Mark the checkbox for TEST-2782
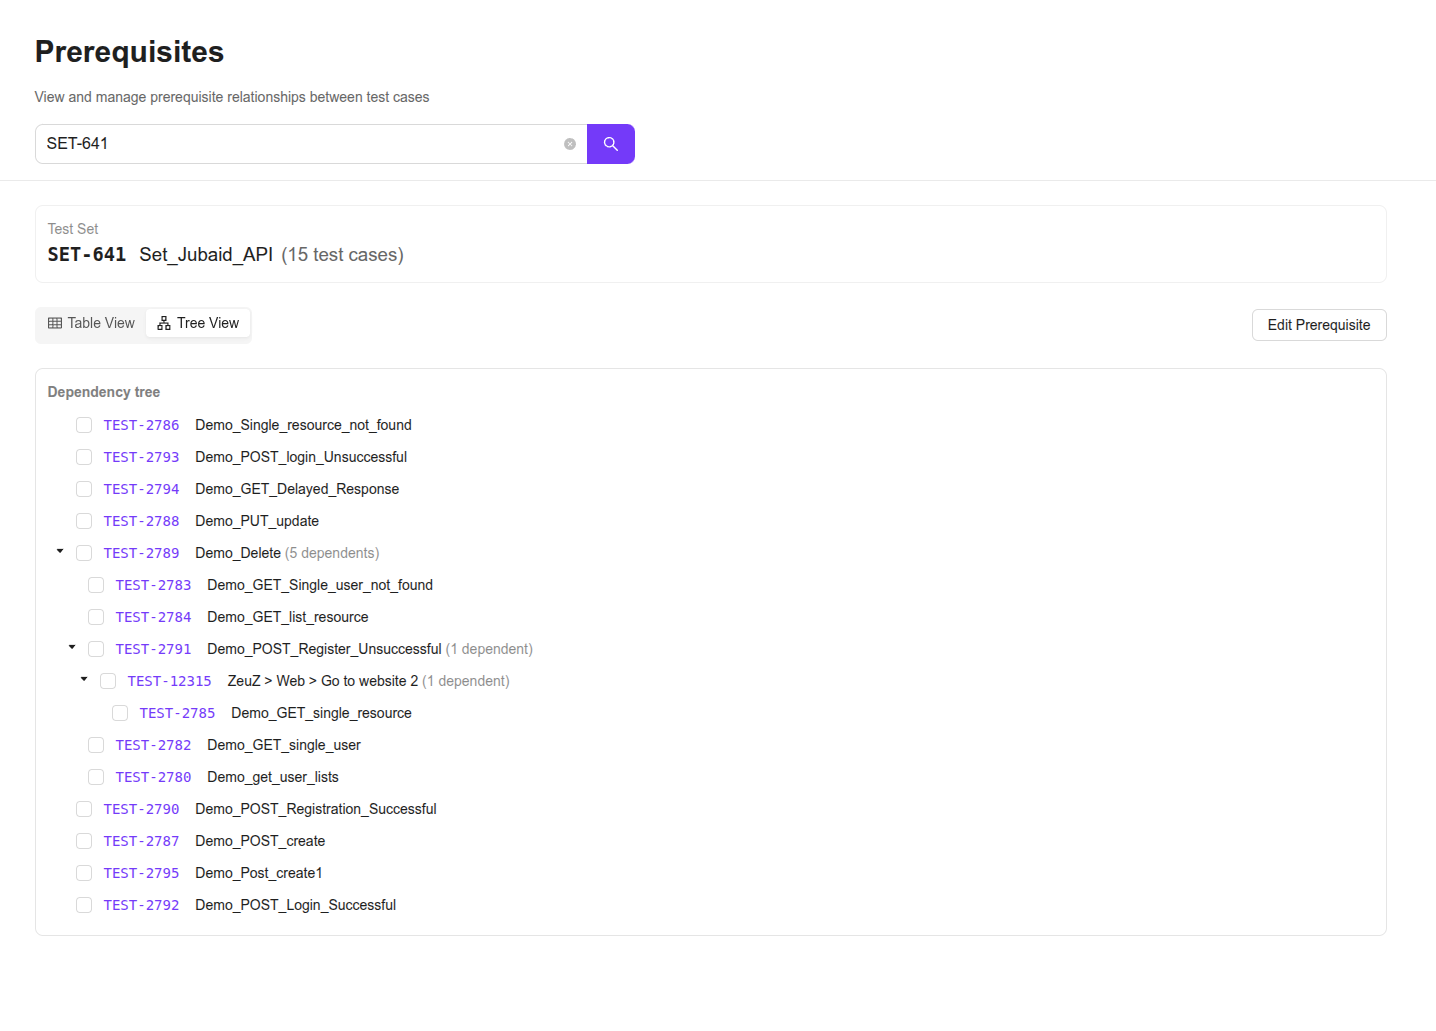 click(96, 745)
